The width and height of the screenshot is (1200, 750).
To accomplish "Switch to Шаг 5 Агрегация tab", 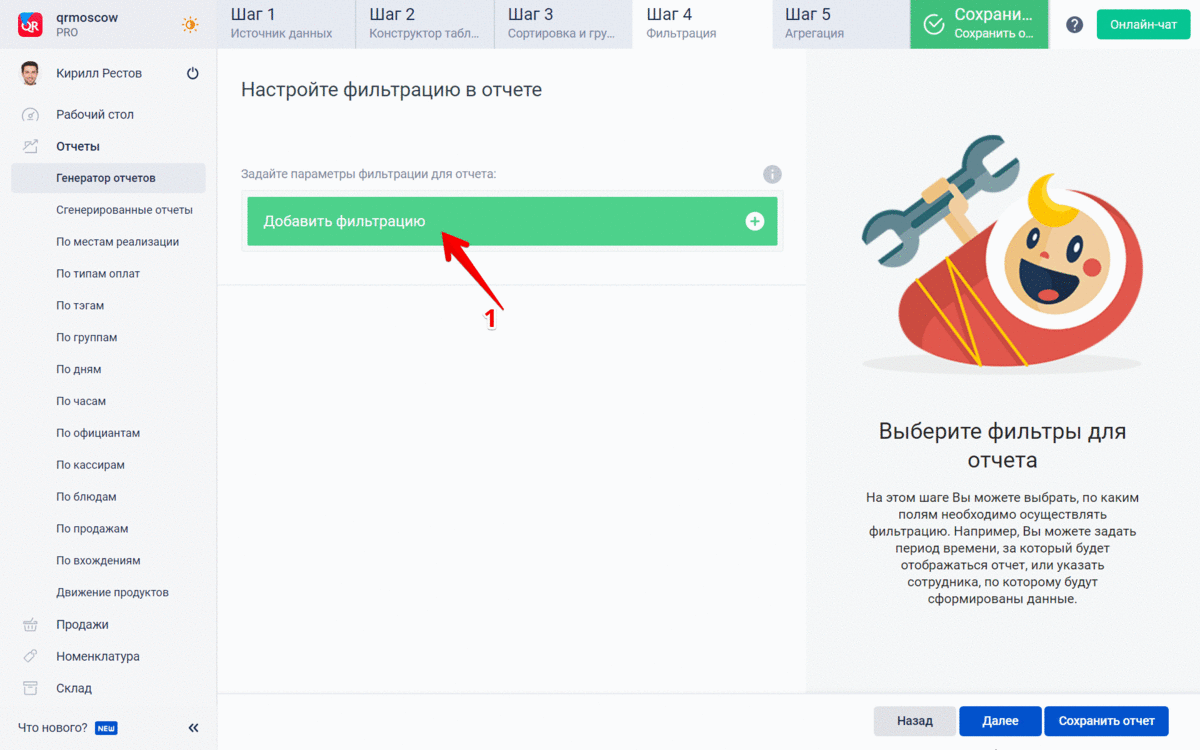I will 840,24.
